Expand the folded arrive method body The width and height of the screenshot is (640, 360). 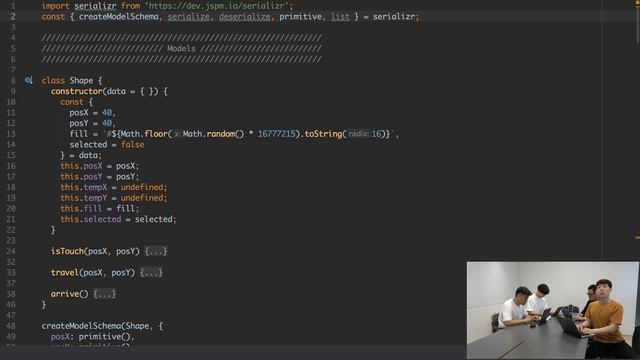[104, 294]
